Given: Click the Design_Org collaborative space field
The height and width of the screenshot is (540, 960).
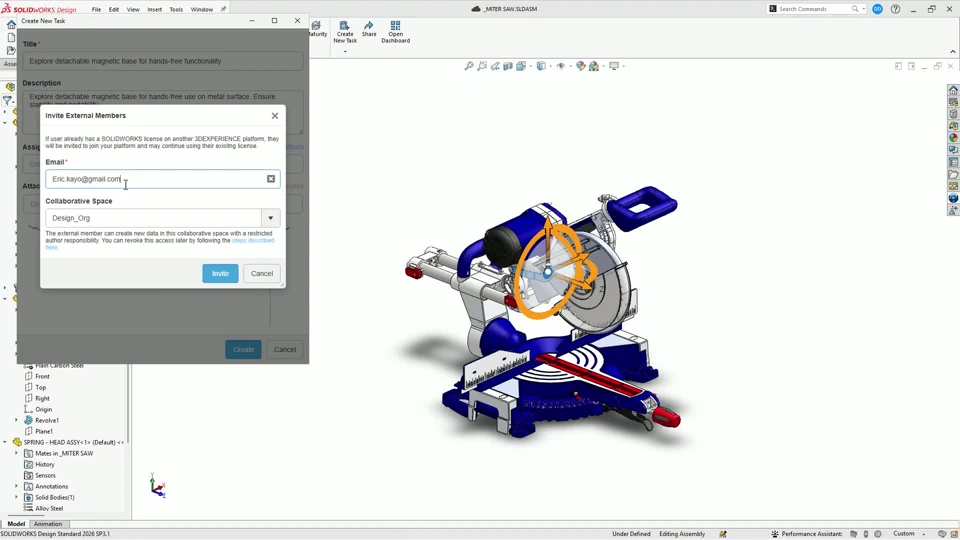Looking at the screenshot, I should (x=154, y=218).
